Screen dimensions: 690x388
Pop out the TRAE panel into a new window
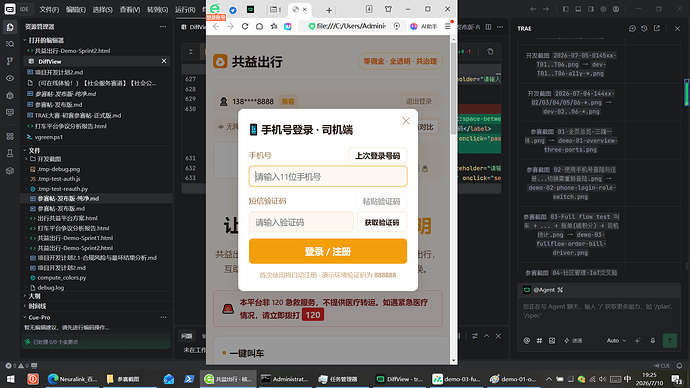[x=657, y=28]
